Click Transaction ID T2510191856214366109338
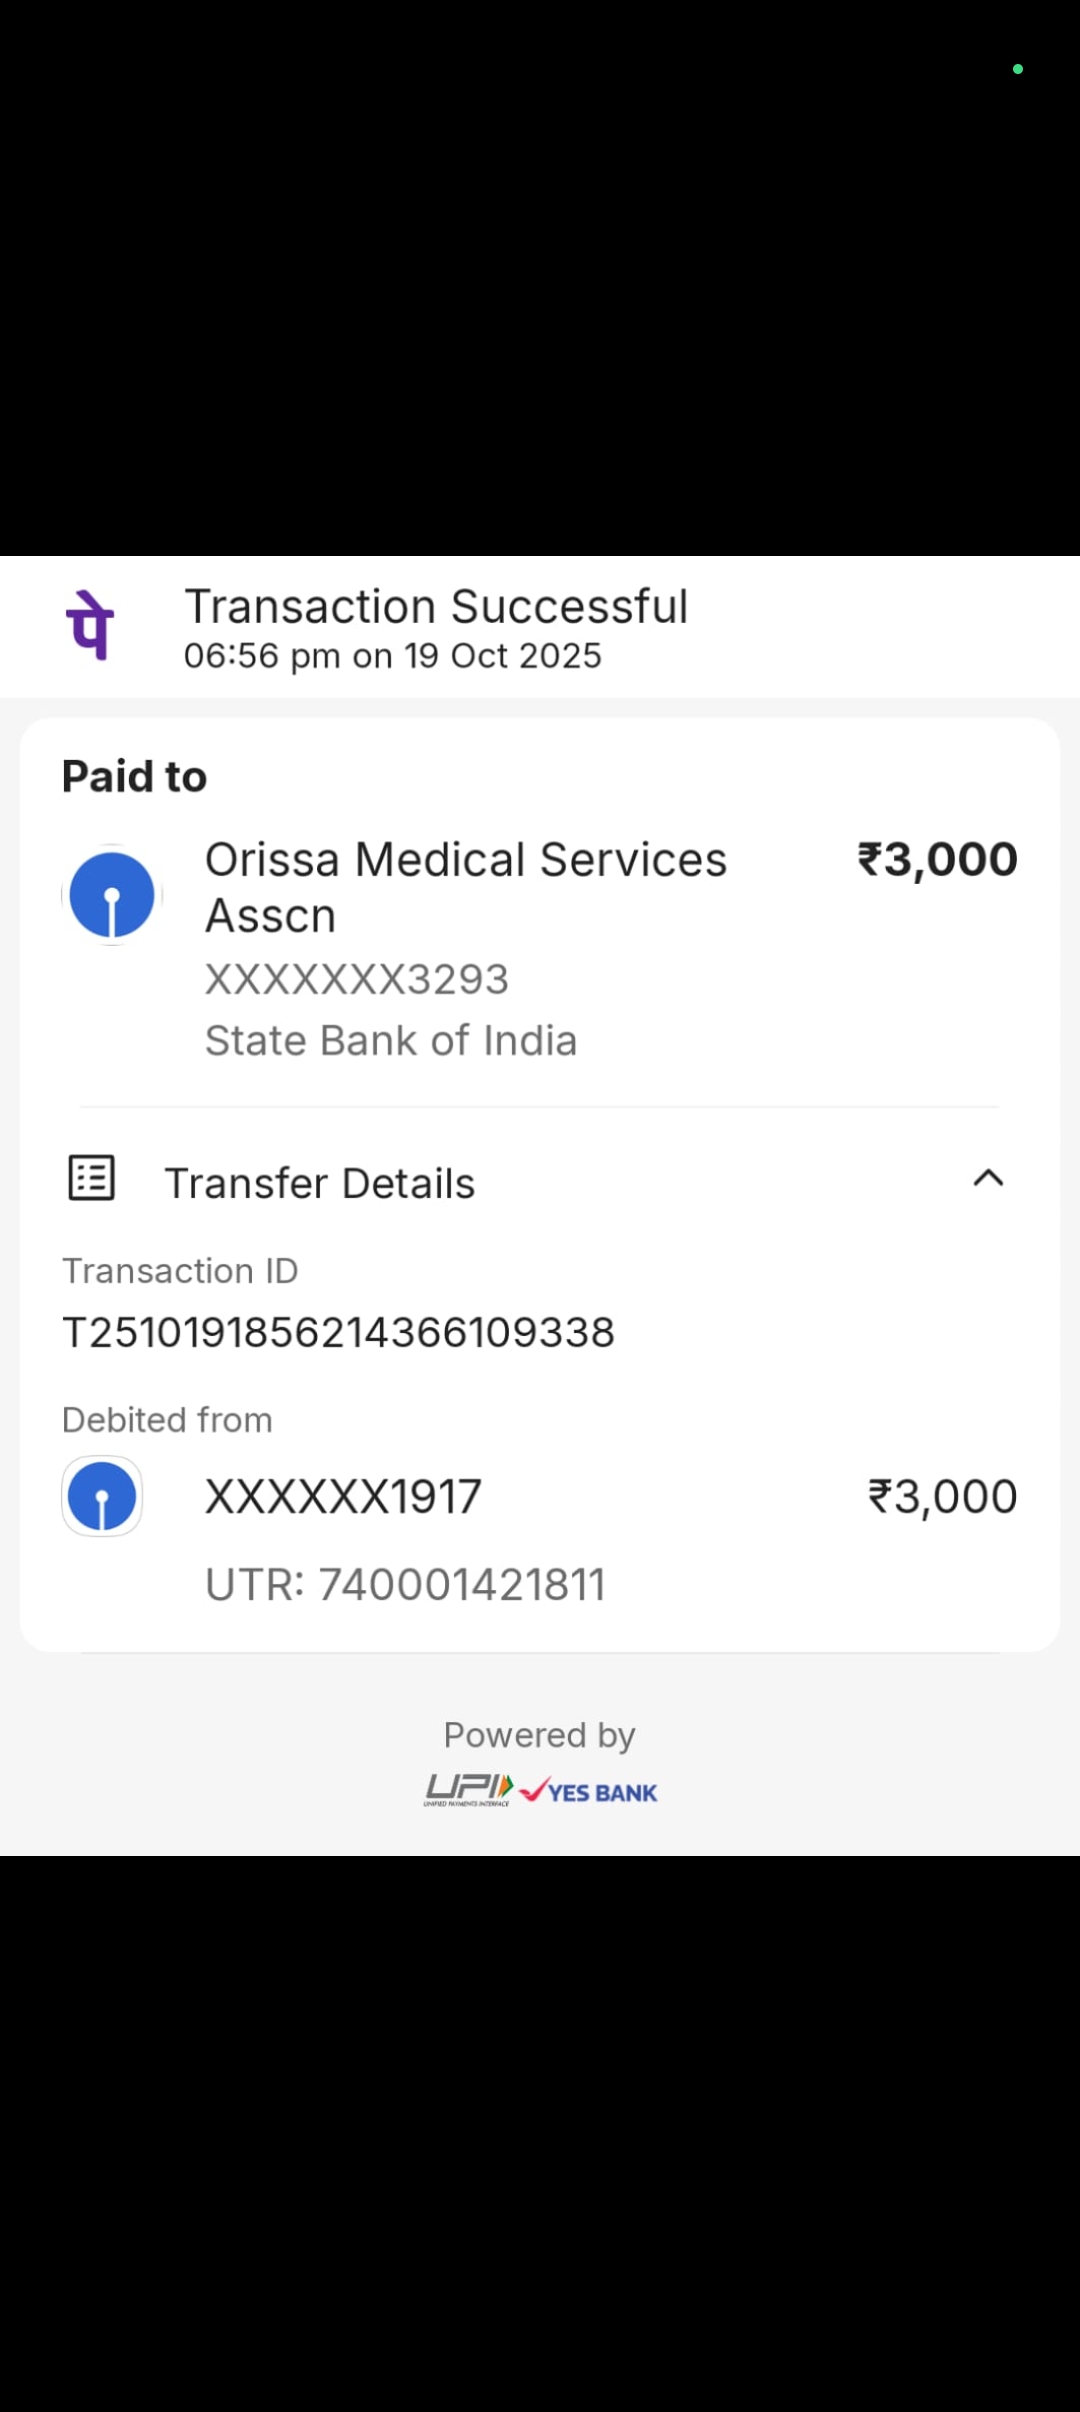The width and height of the screenshot is (1080, 2412). 338,1332
